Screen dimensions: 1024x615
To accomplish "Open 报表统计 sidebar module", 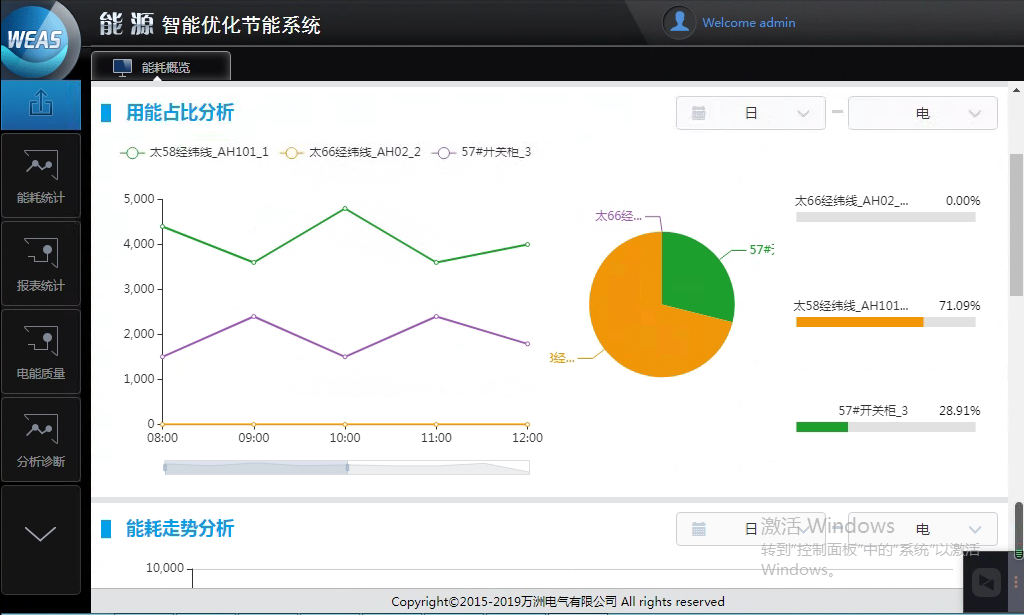I will [x=41, y=263].
